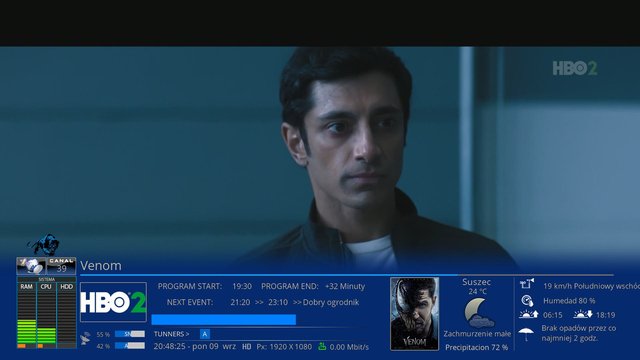
Task: Click the 42 % signal percentage
Action: click(x=103, y=346)
